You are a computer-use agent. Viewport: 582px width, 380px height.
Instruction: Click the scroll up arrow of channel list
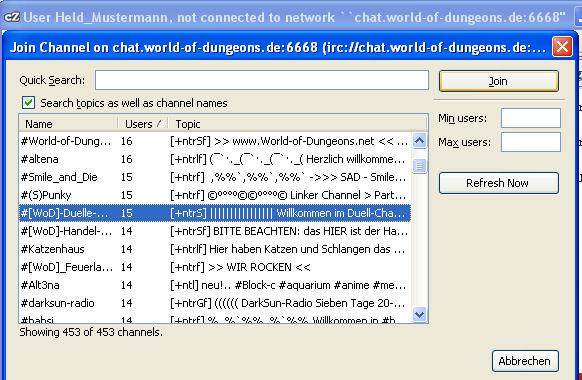(x=419, y=141)
